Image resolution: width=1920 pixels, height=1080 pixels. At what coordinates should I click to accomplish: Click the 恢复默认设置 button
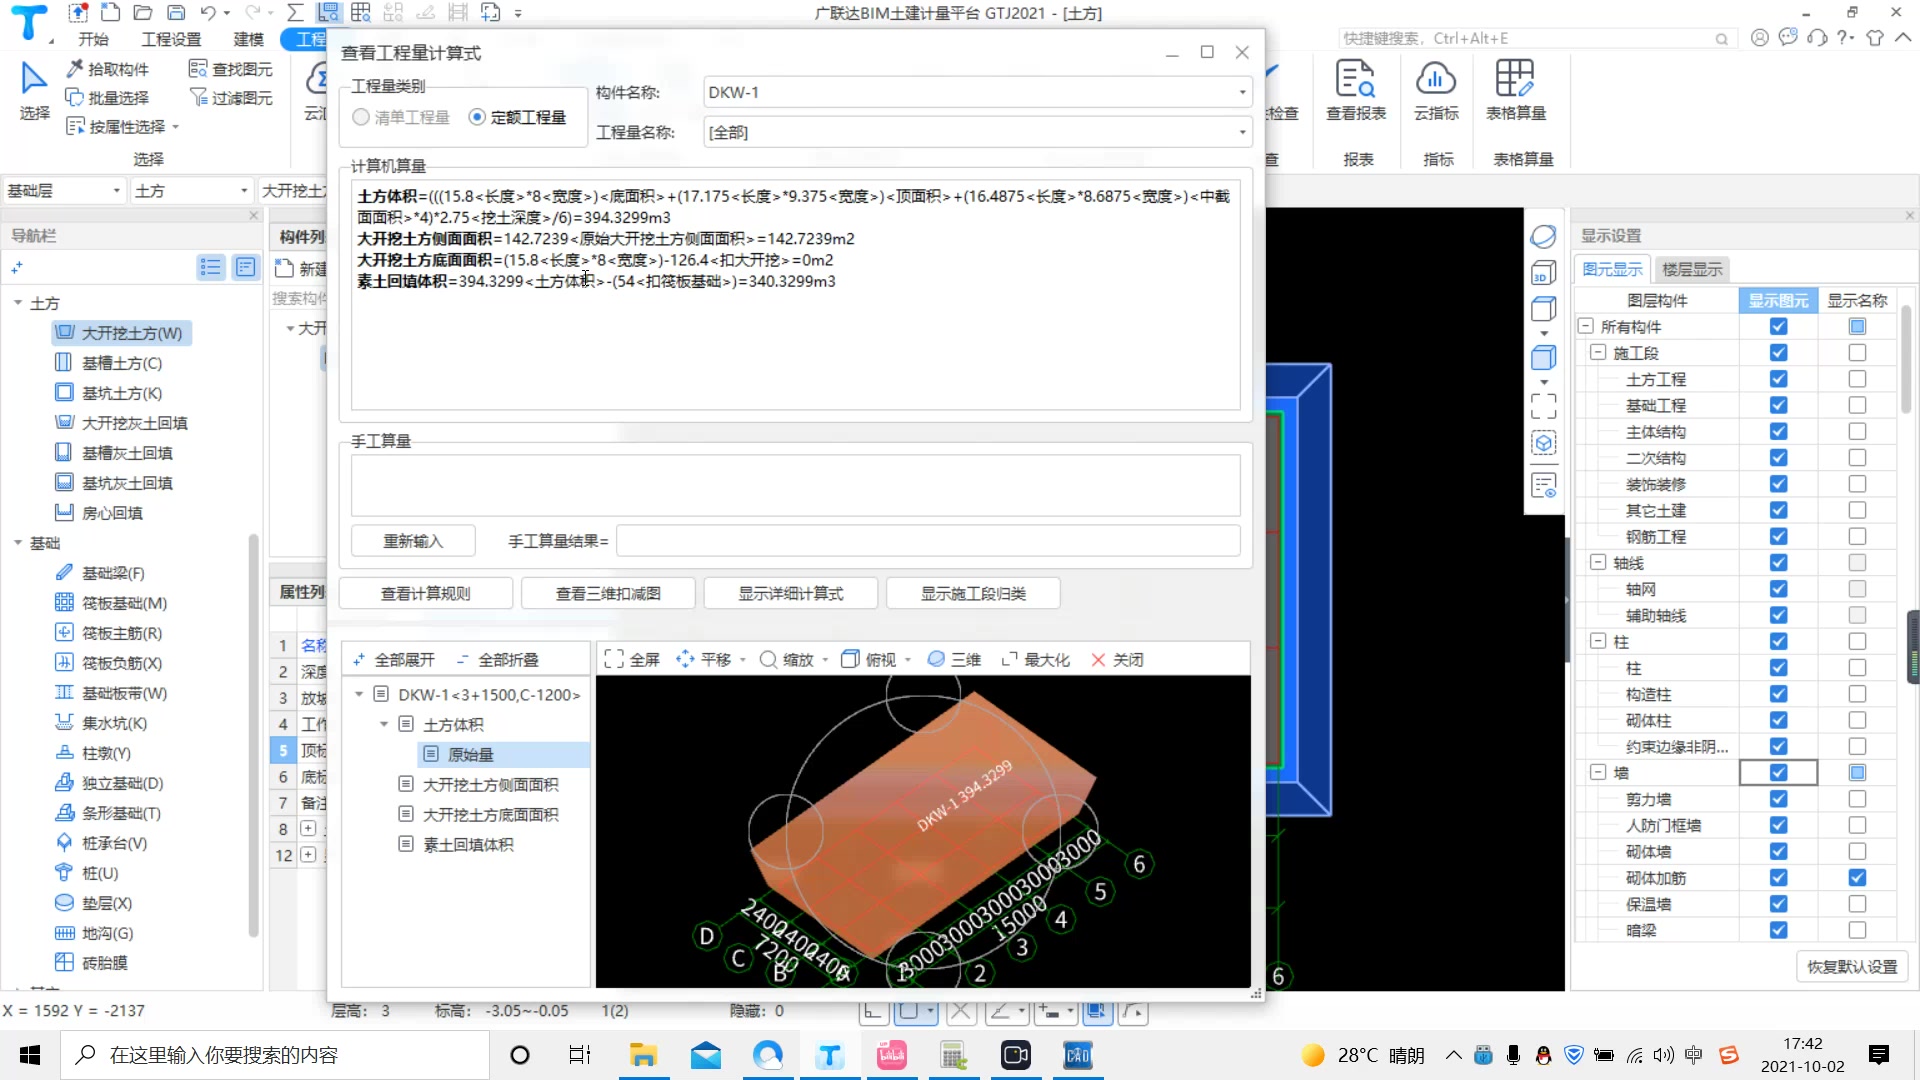click(1851, 966)
